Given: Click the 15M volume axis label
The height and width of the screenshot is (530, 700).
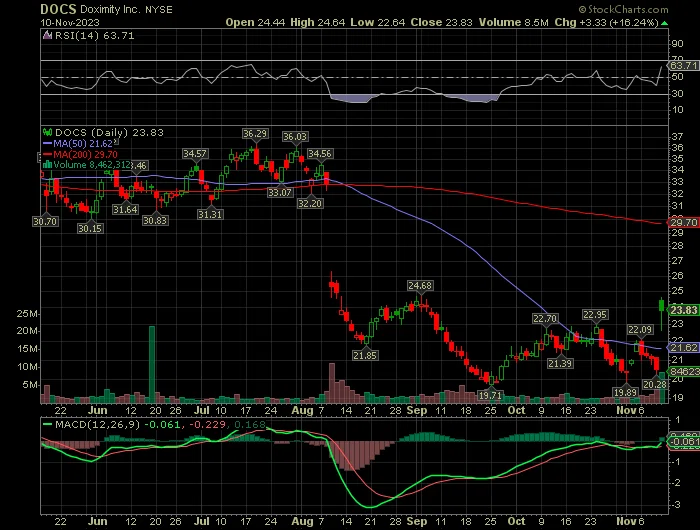Looking at the screenshot, I should [x=27, y=349].
